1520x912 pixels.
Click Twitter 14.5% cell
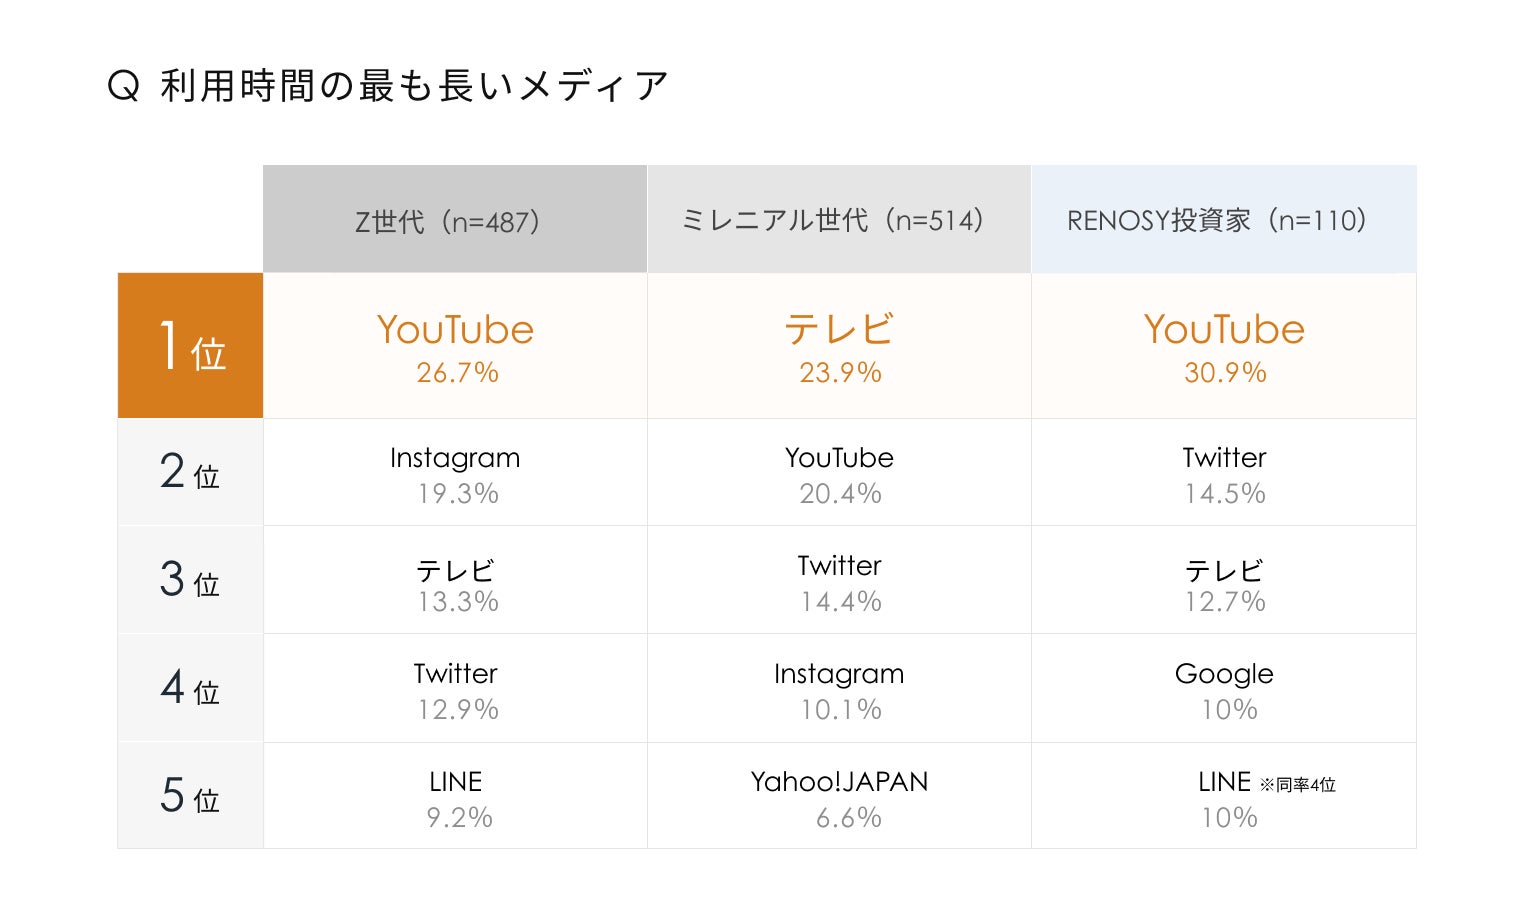click(x=1224, y=472)
